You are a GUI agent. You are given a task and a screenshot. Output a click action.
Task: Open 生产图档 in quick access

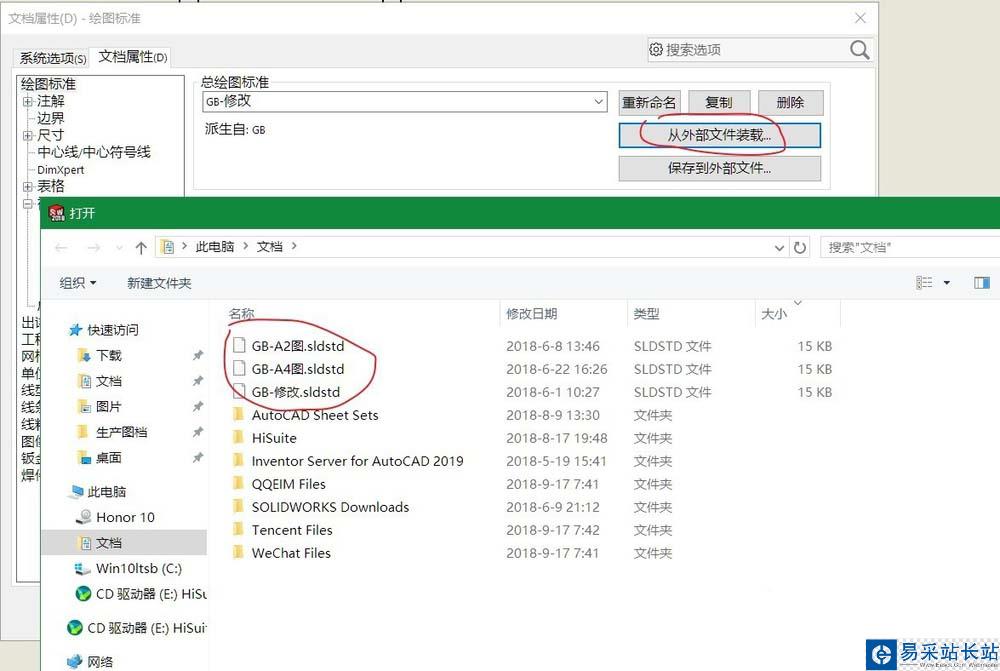tap(121, 432)
